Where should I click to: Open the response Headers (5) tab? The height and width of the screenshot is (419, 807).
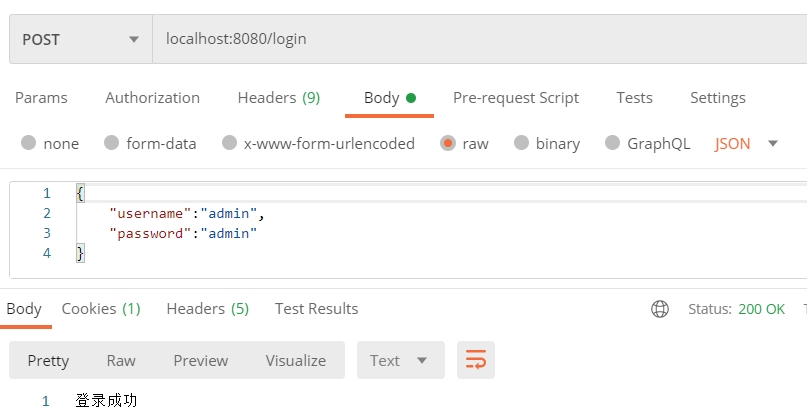point(208,309)
